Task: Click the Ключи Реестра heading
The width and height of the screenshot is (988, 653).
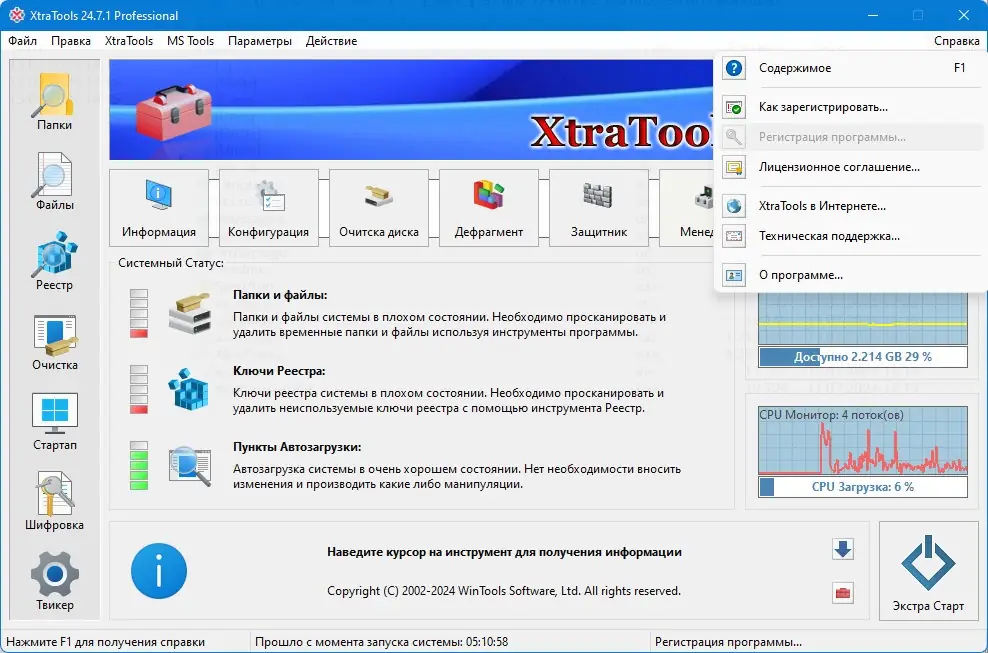Action: [x=279, y=371]
